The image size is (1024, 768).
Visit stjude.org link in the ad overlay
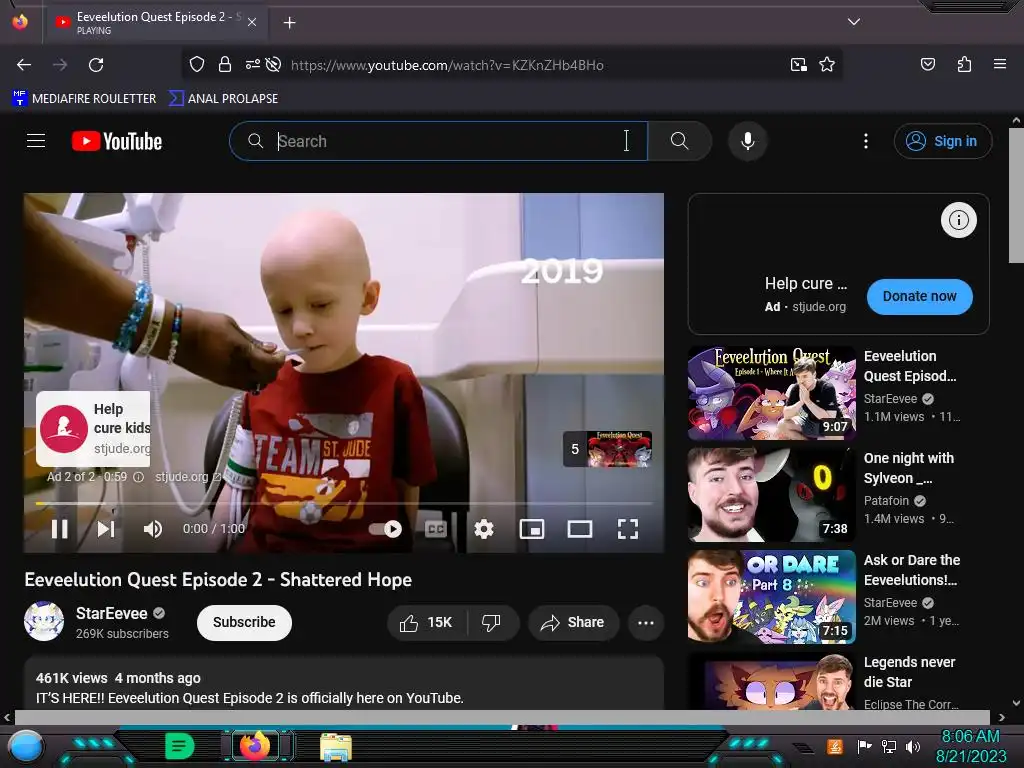(x=187, y=477)
